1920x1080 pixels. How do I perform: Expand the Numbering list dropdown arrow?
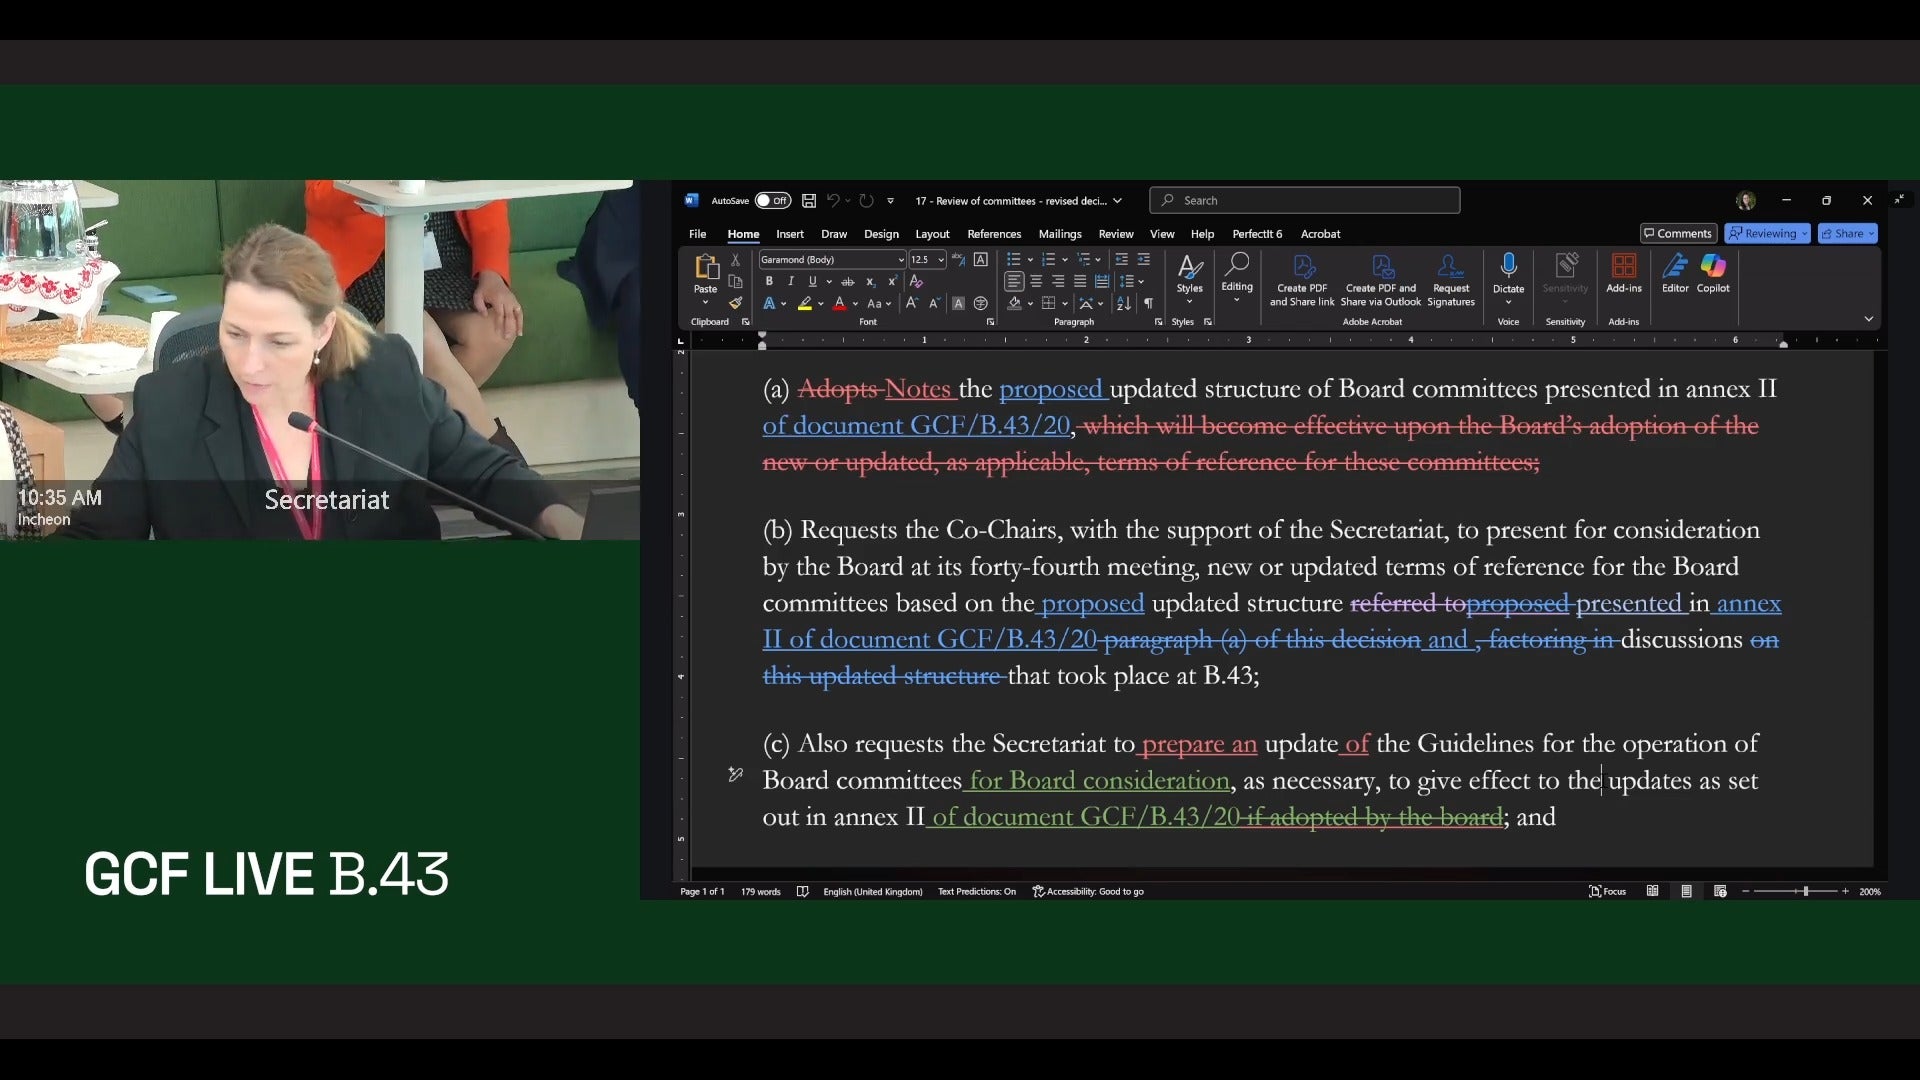[x=1065, y=260]
